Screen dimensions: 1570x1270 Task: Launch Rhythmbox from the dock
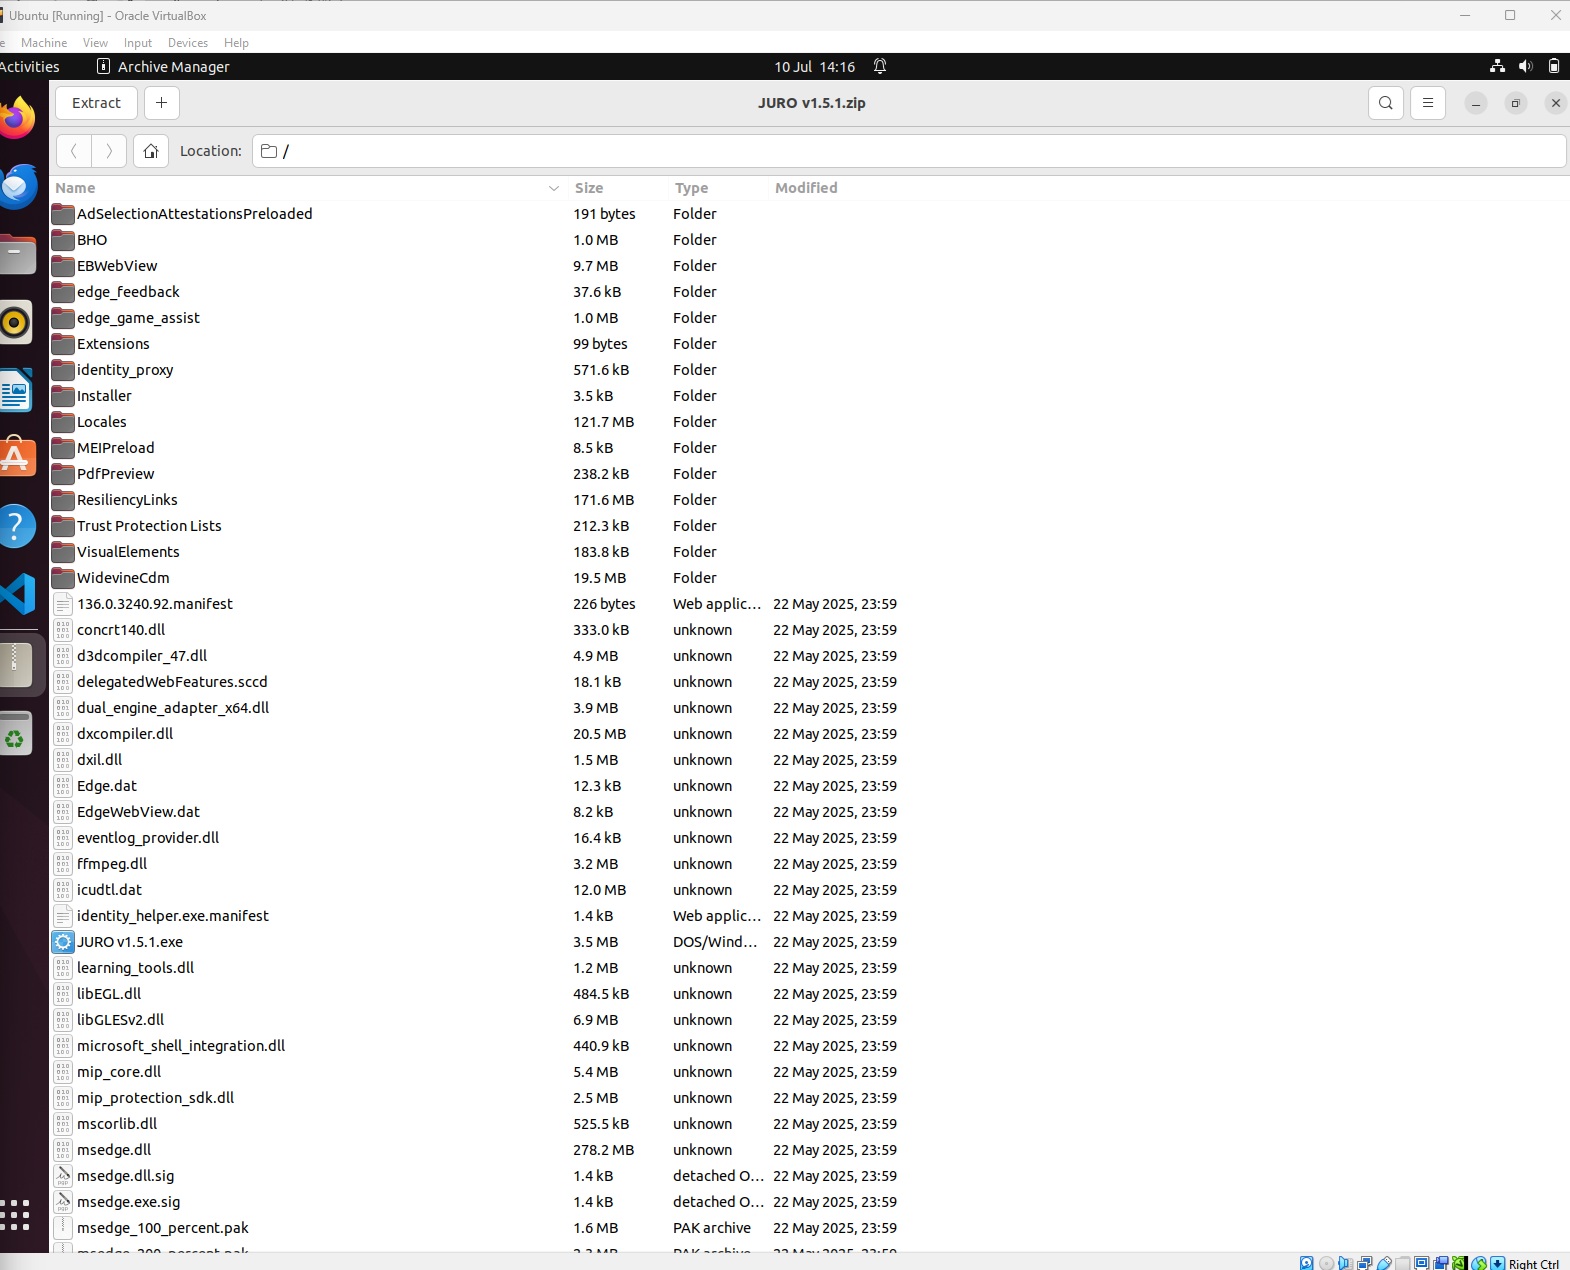15,322
